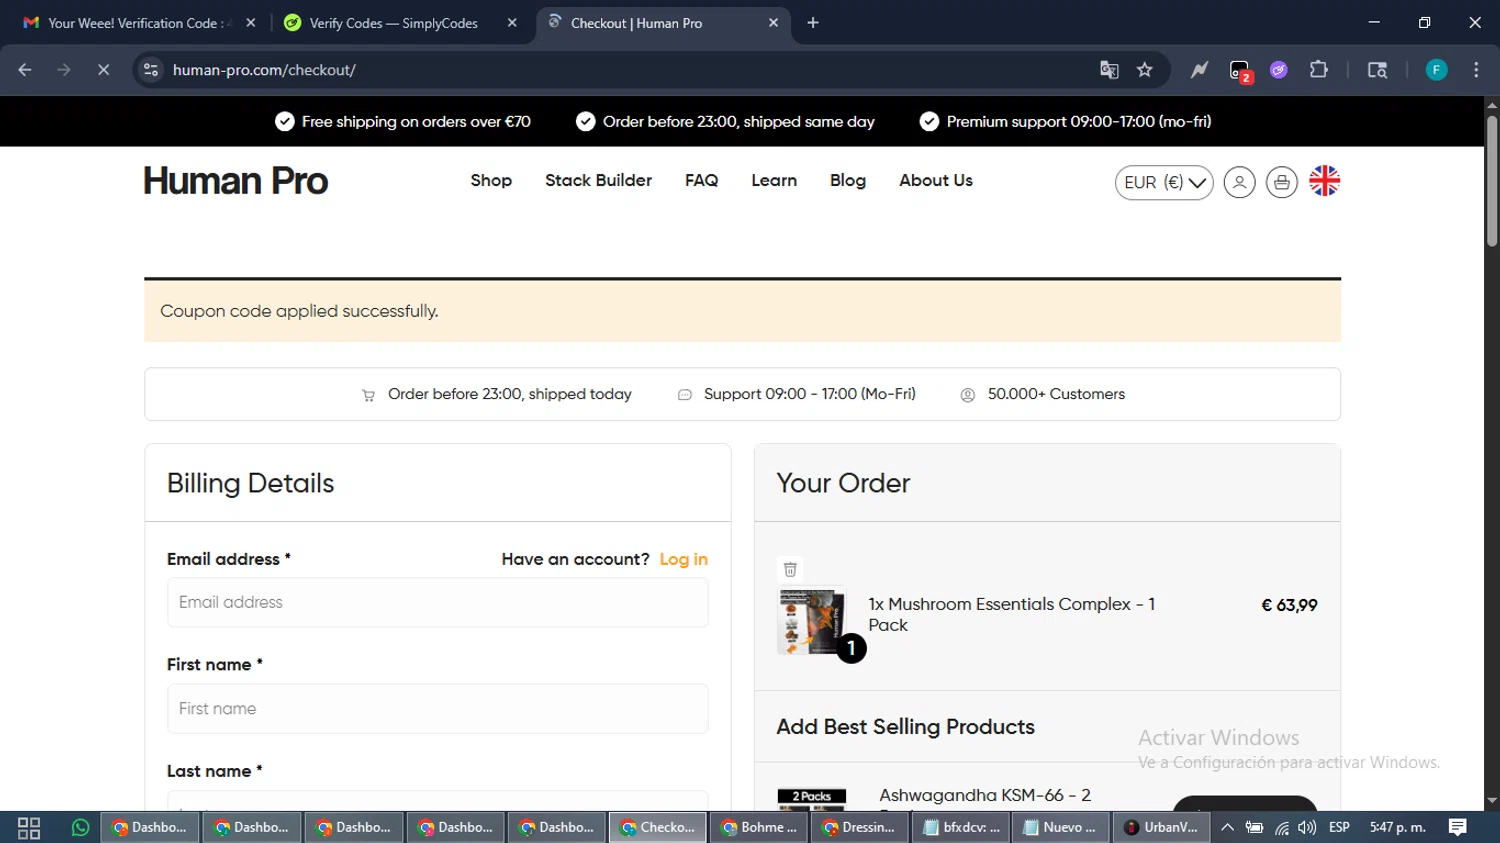Click 'Ashwagandha KSM-66 - 2' product name
Viewport: 1500px width, 843px height.
pos(985,796)
